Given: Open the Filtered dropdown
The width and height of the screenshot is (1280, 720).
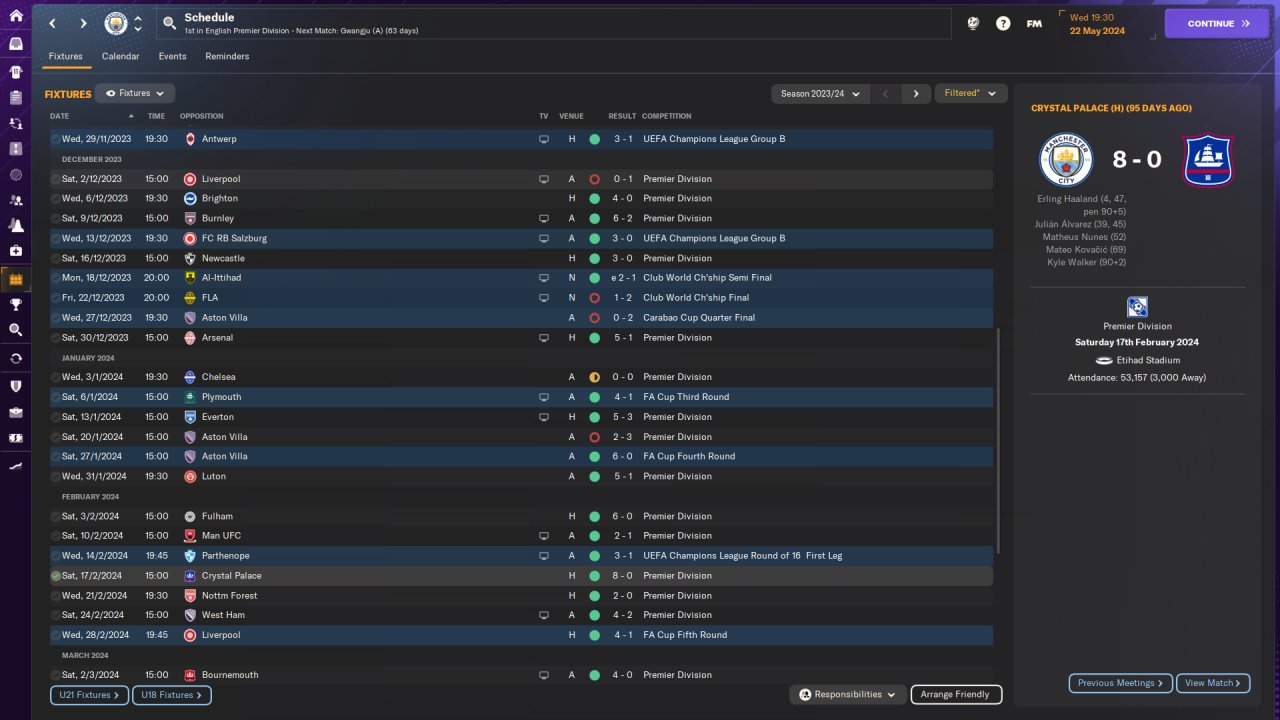Looking at the screenshot, I should click(970, 94).
